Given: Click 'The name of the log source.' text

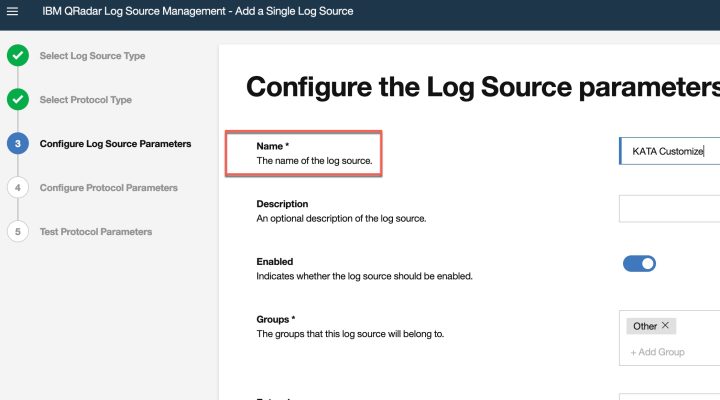Looking at the screenshot, I should [x=315, y=161].
